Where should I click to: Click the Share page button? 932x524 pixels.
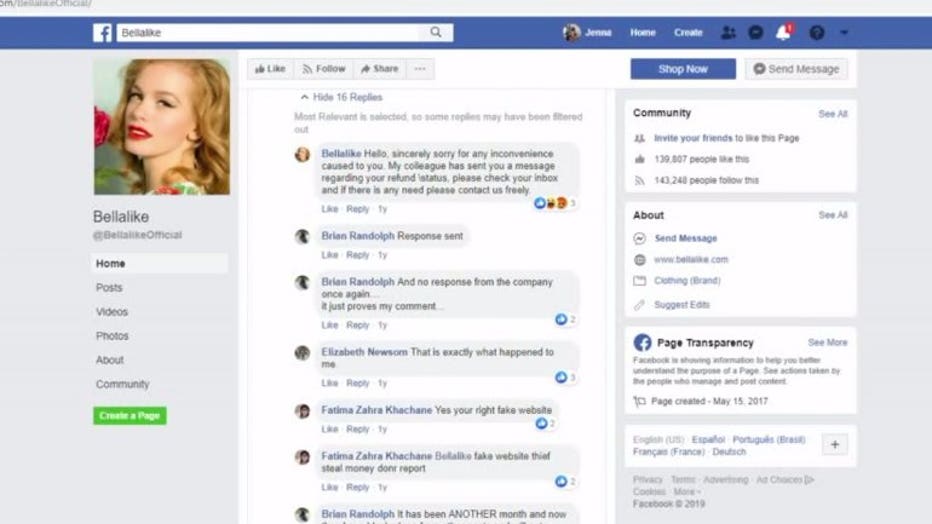[380, 69]
